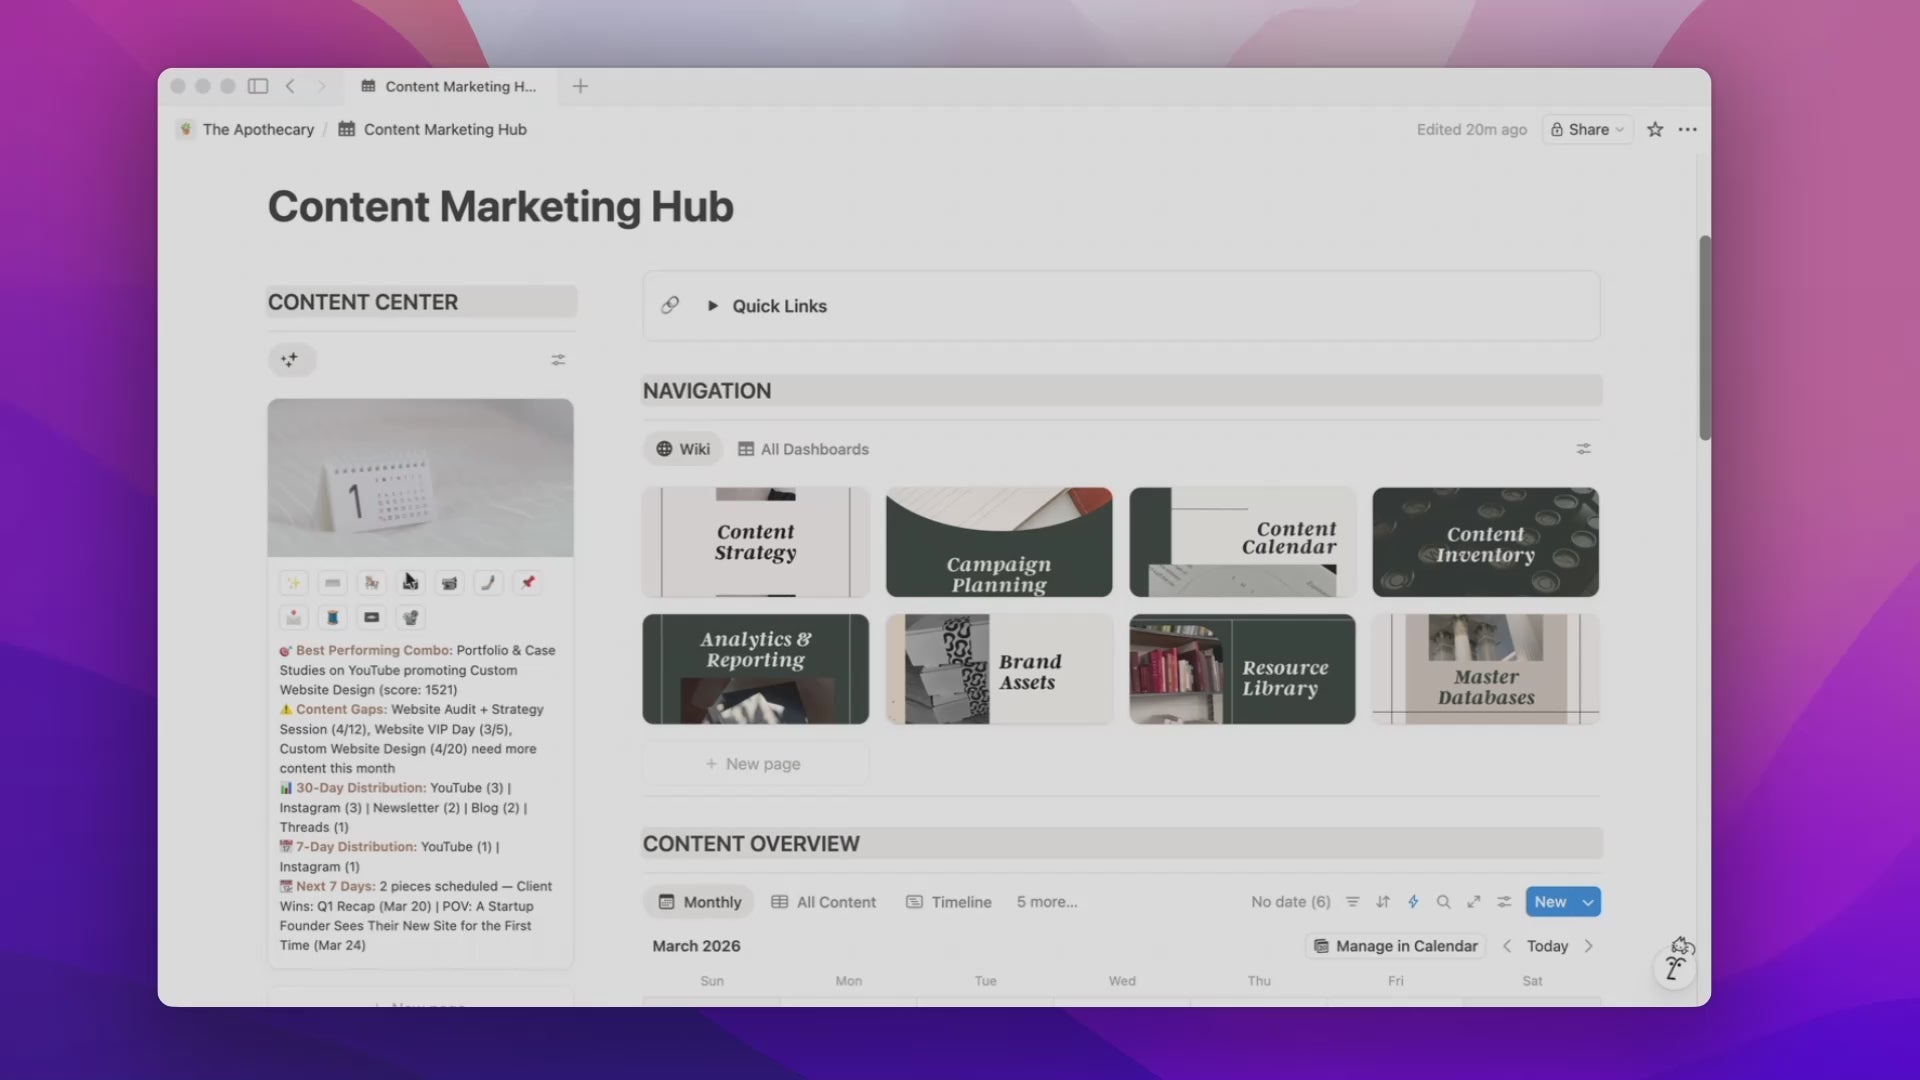Toggle the sidebar panel icon in title bar
Viewport: 1920px width, 1080px height.
258,87
